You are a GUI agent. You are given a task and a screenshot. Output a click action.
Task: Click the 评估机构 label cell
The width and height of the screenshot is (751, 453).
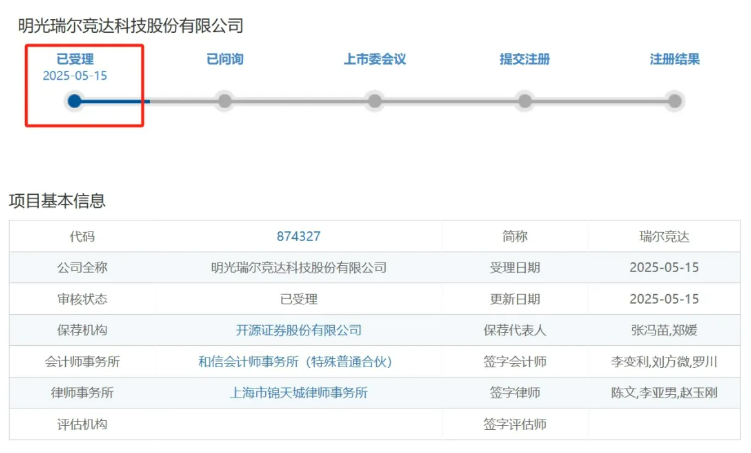[x=82, y=424]
